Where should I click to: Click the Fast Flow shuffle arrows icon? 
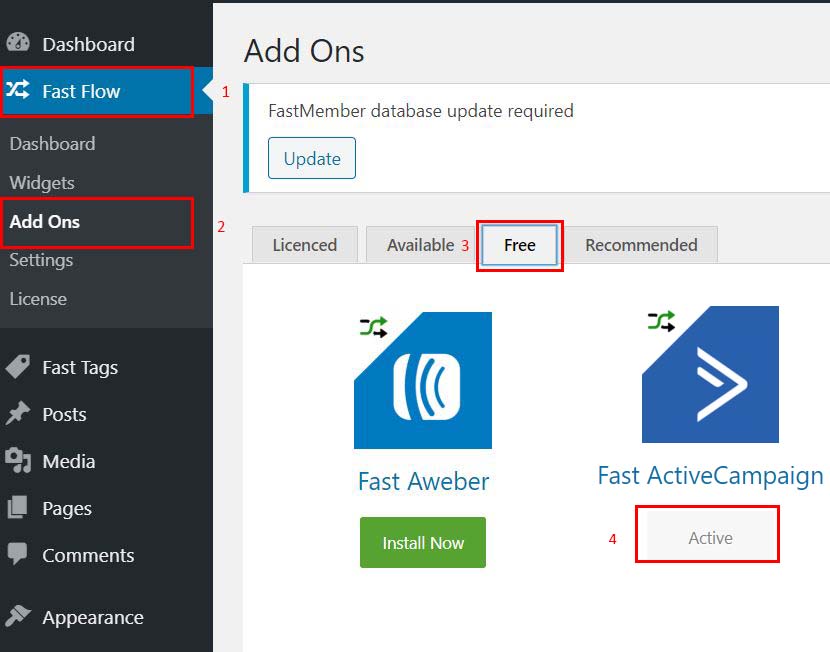point(18,89)
